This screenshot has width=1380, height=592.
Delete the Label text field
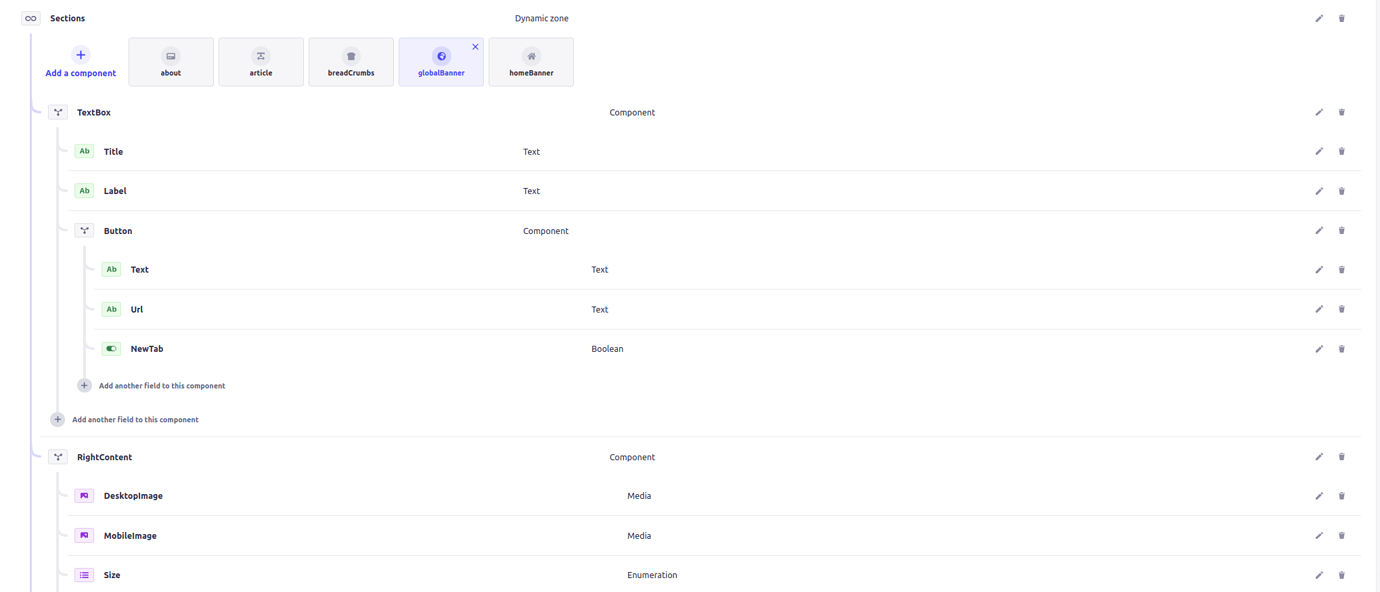click(1341, 190)
